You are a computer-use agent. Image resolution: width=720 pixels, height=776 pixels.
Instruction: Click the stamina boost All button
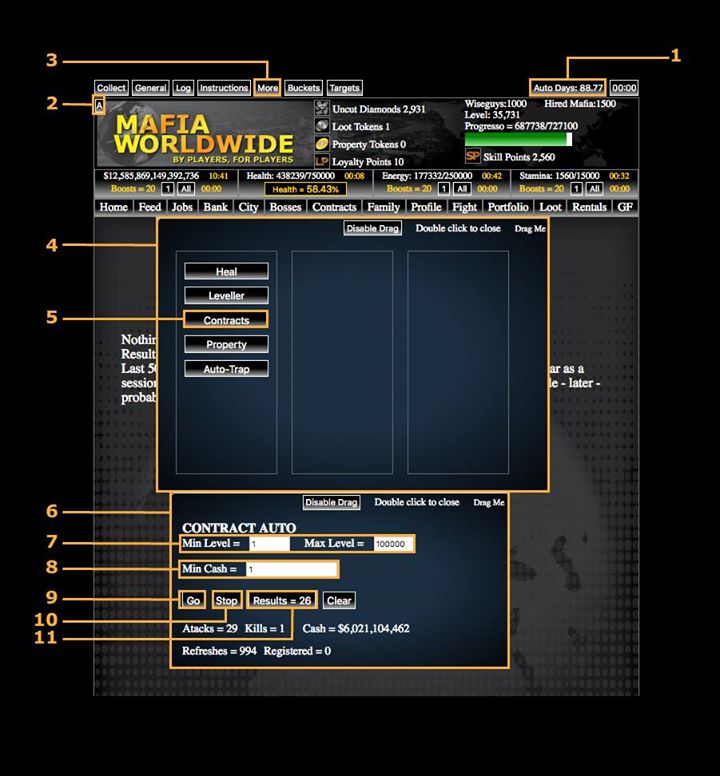[594, 189]
